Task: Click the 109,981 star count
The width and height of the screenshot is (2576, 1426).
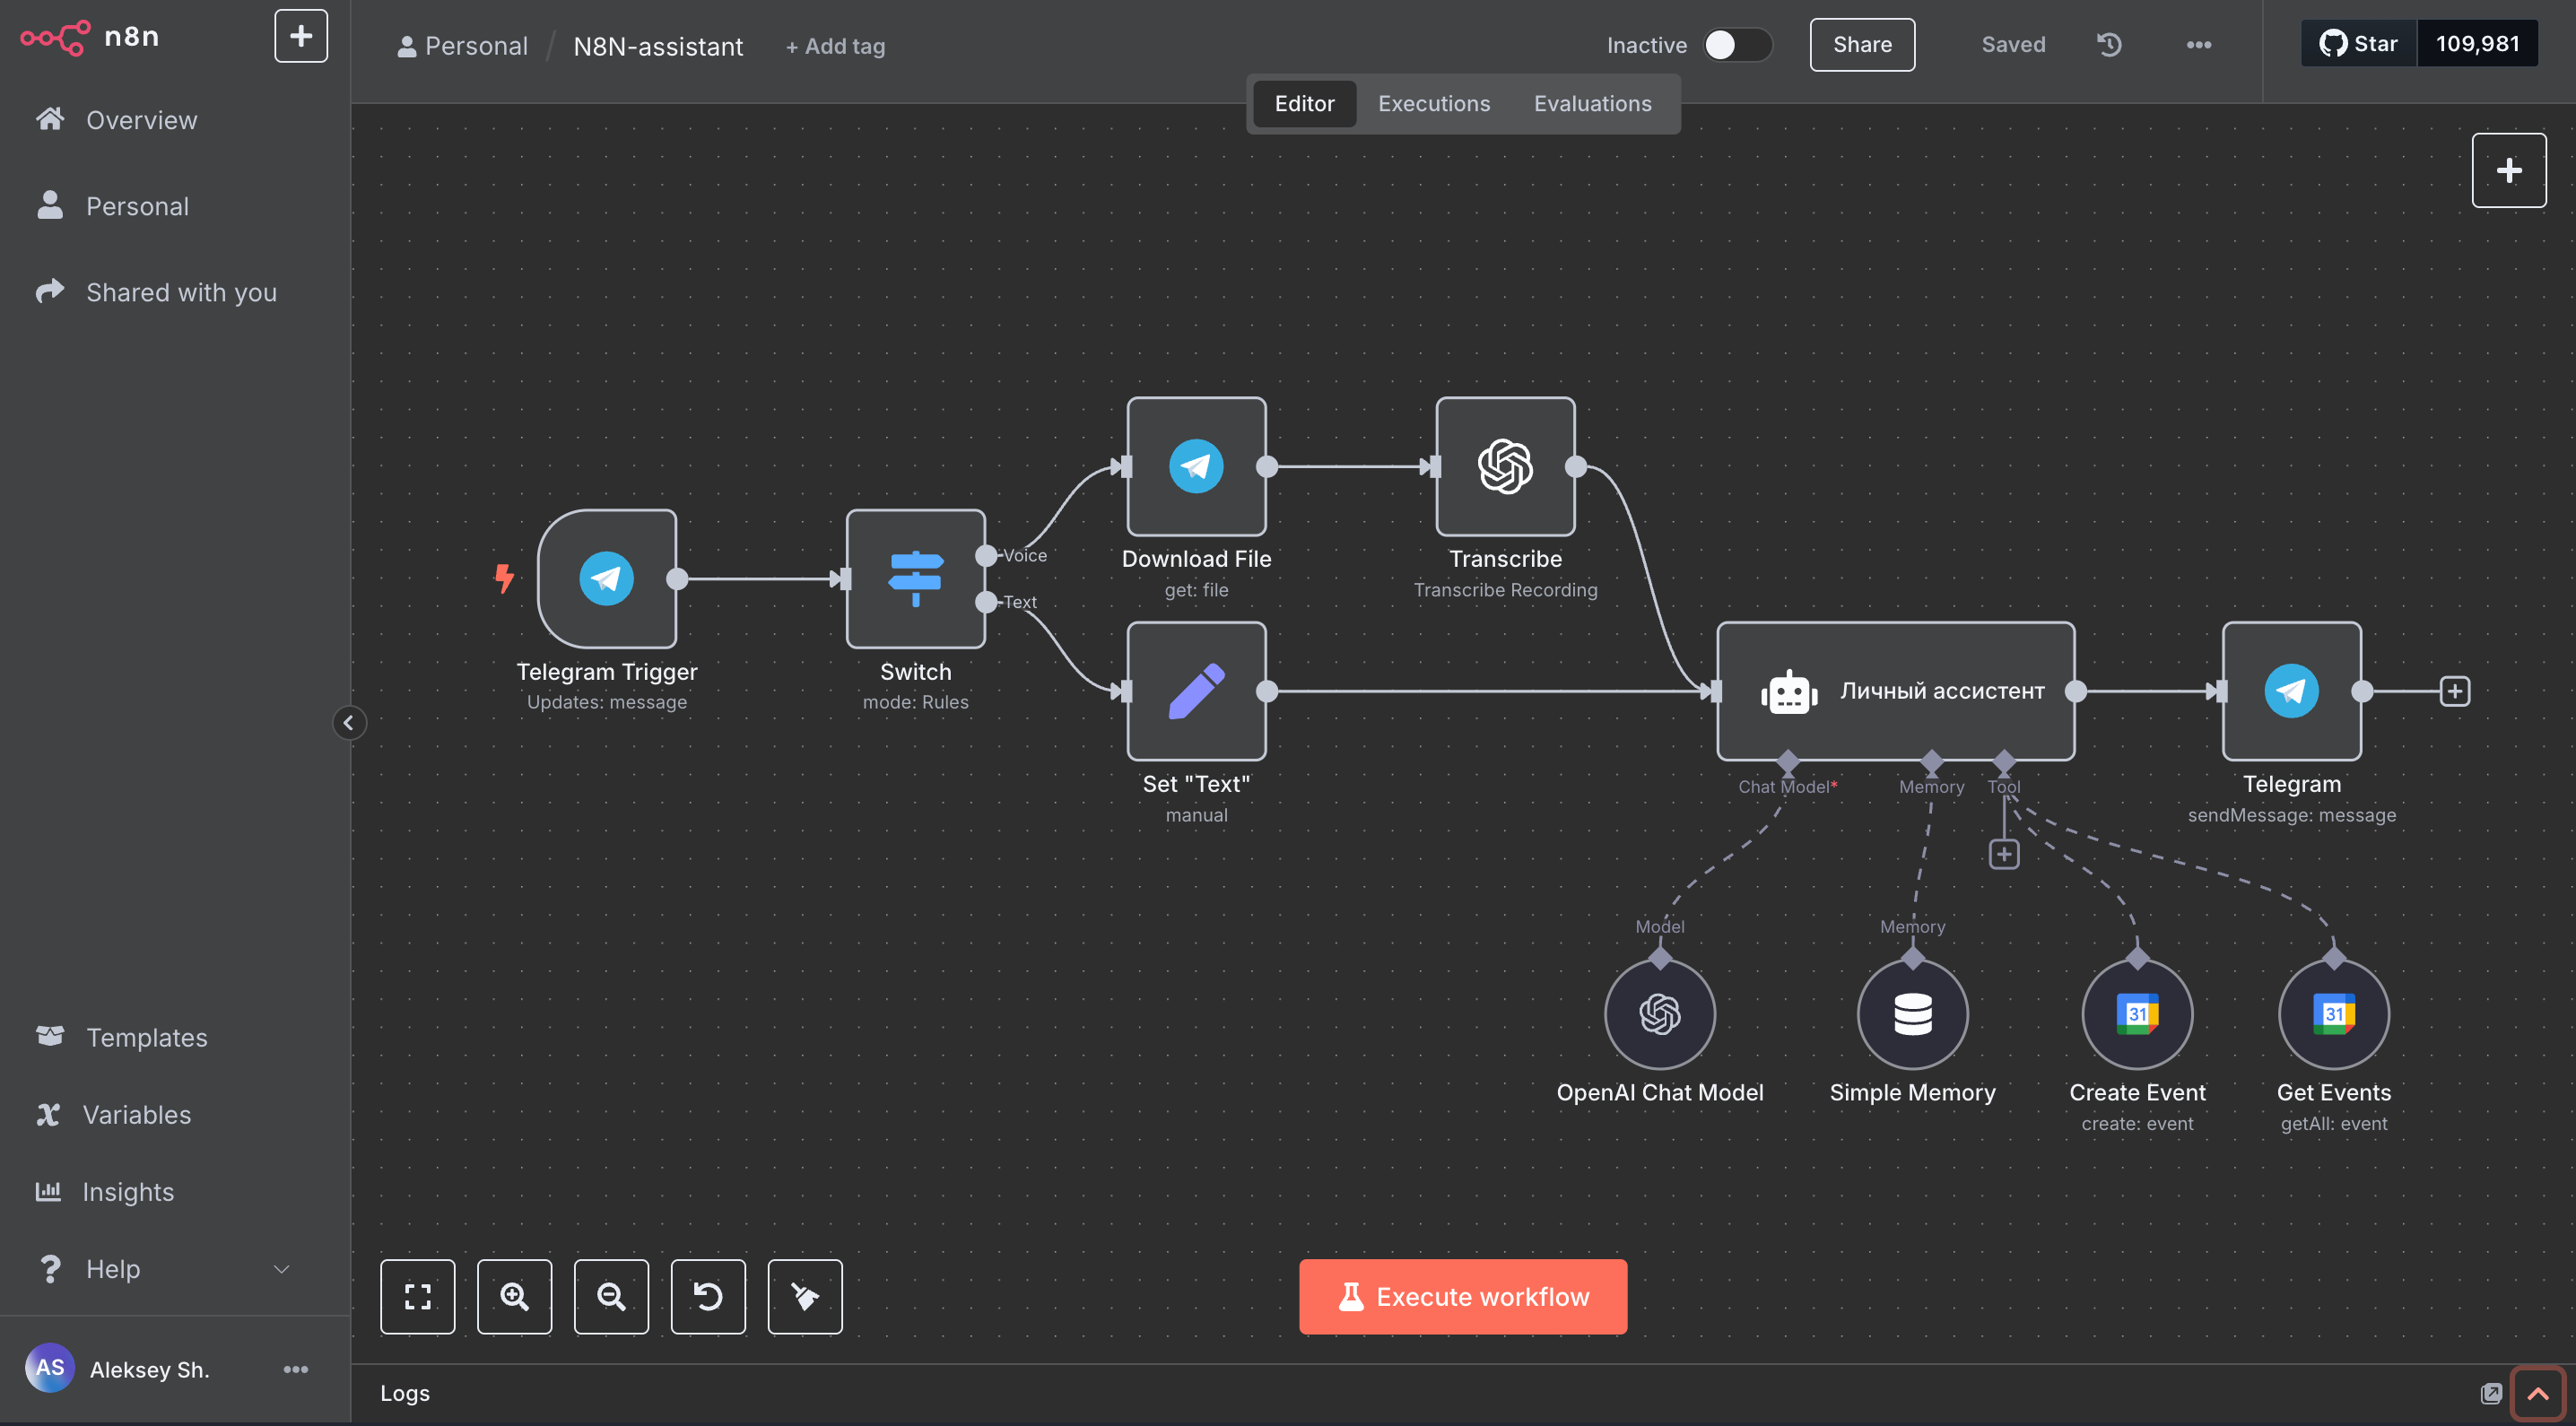Action: point(2477,43)
